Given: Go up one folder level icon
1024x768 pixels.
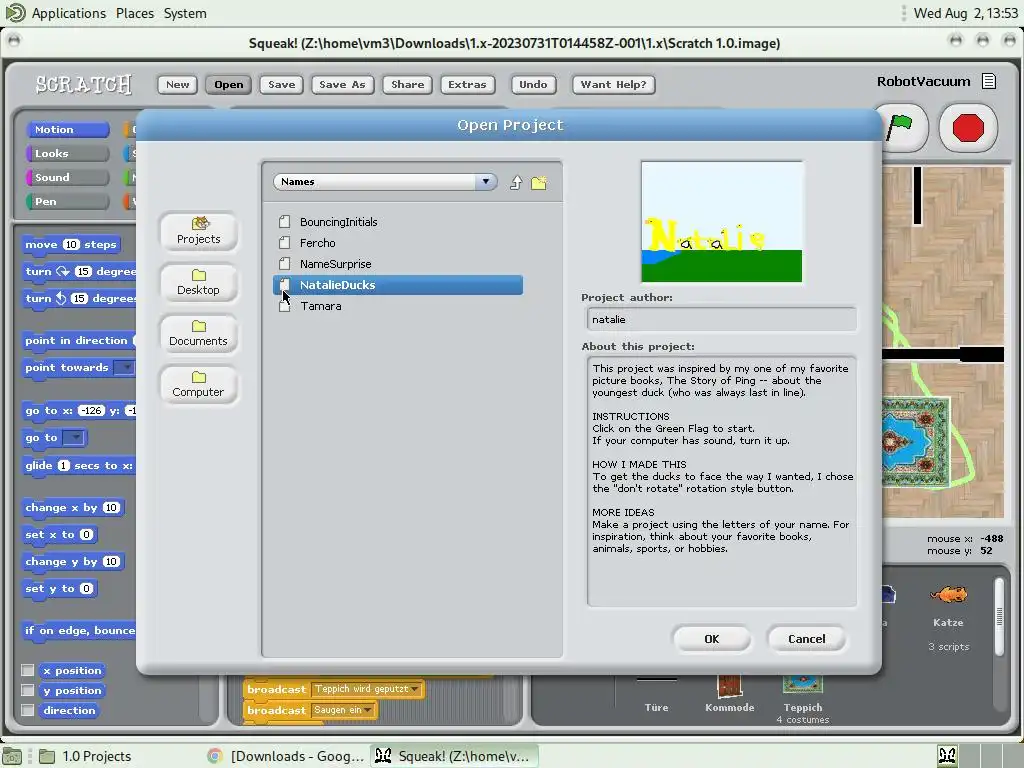Looking at the screenshot, I should (516, 183).
